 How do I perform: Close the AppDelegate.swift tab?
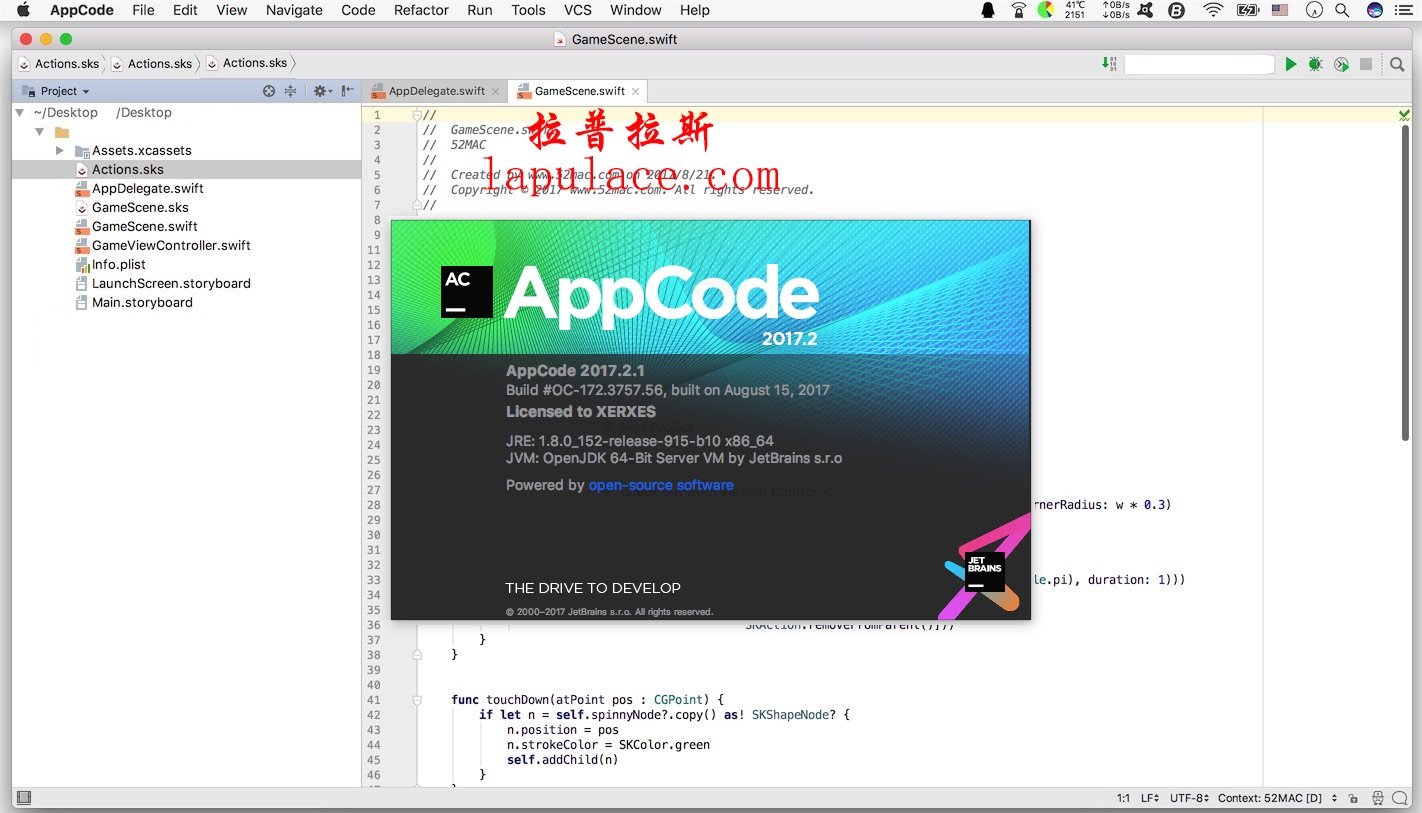pos(496,91)
